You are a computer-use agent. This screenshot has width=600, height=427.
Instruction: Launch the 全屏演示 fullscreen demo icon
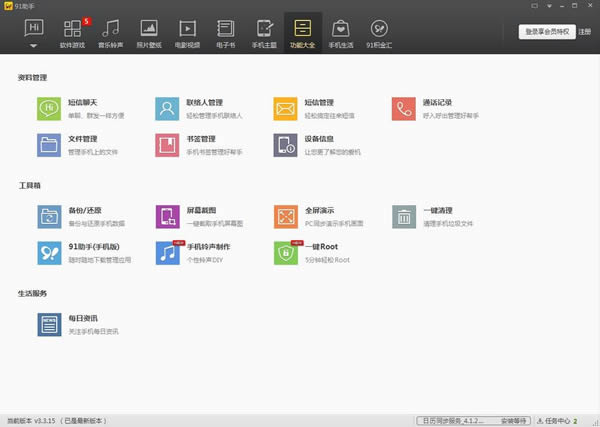[x=286, y=217]
